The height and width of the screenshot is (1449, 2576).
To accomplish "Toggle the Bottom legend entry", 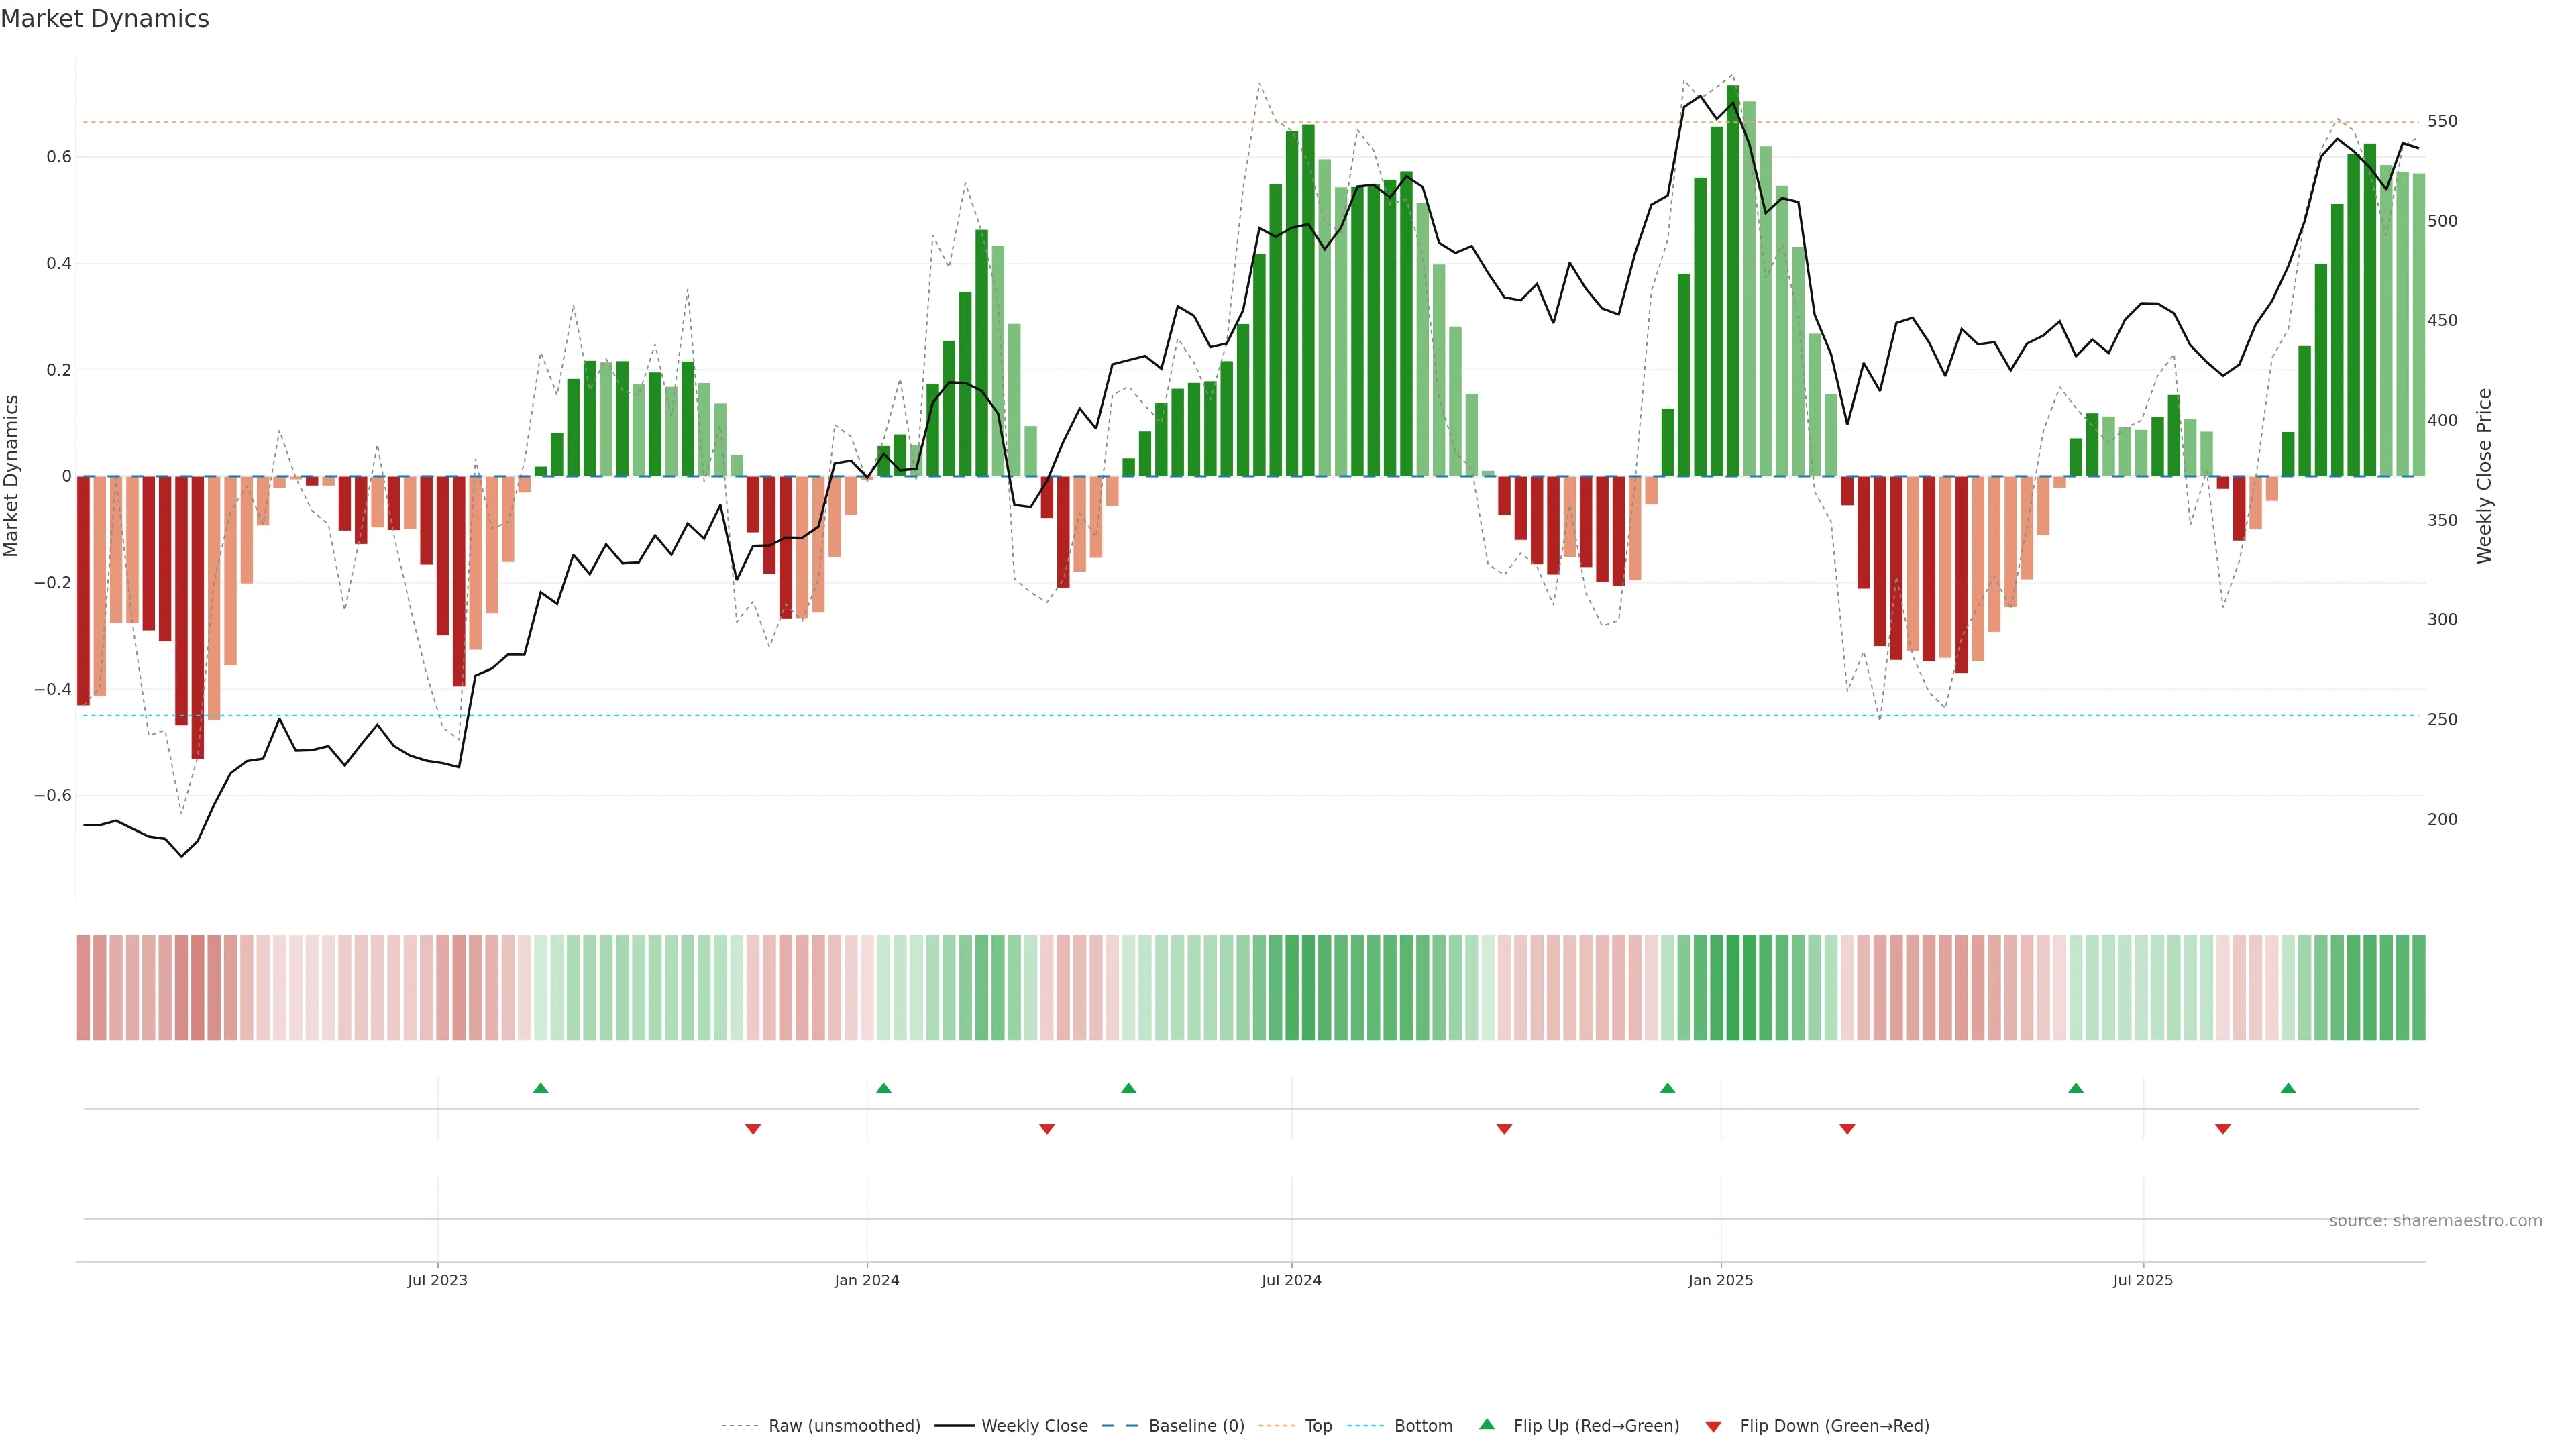I will (1423, 1425).
